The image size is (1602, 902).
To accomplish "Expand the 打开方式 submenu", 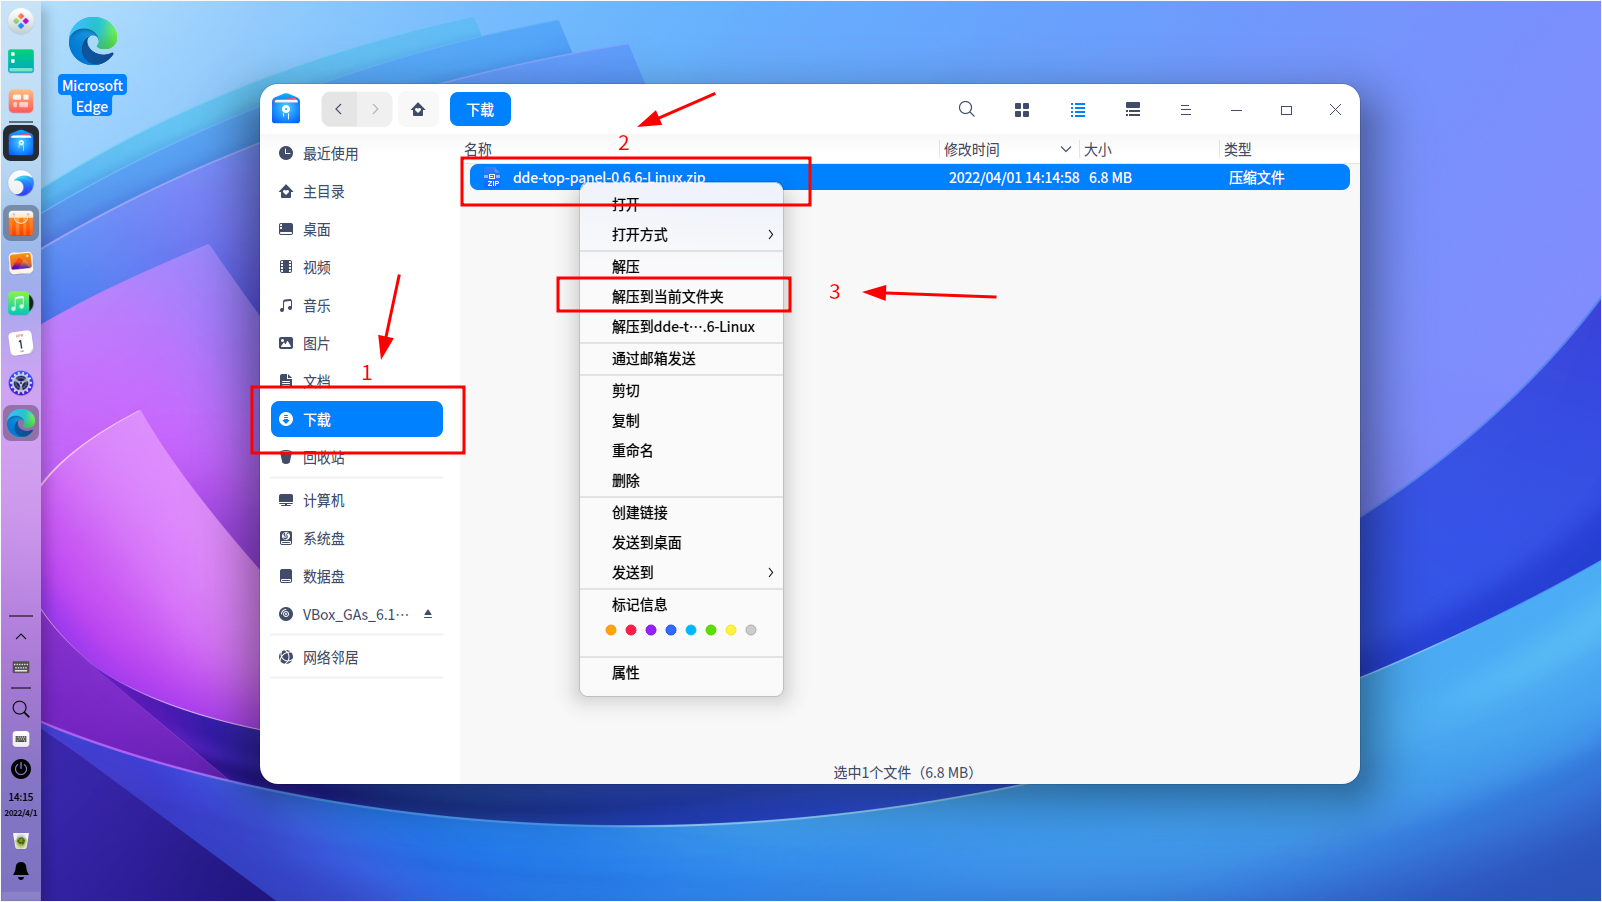I will pyautogui.click(x=681, y=235).
